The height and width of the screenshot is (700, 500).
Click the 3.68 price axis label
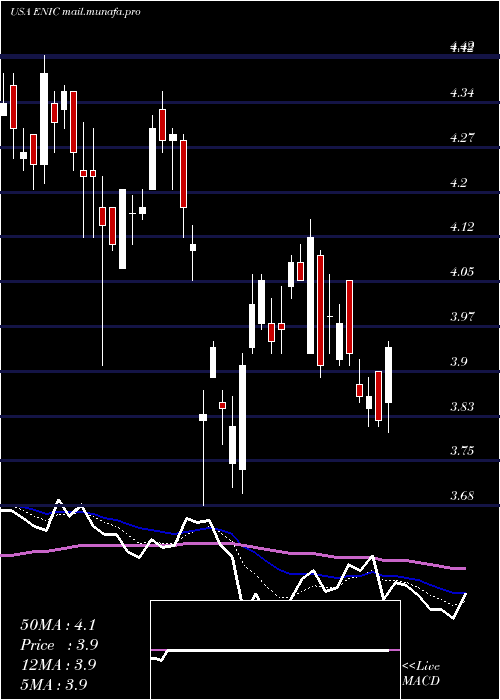point(462,496)
